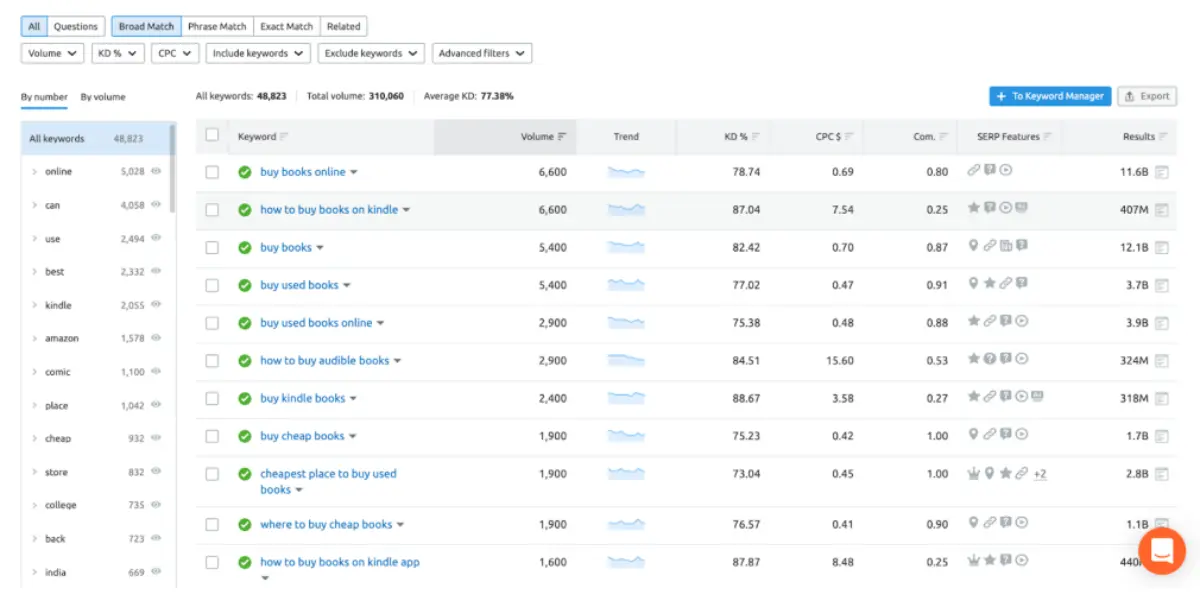The image size is (1200, 600).
Task: Click the KD value 88.67
Action: [746, 398]
